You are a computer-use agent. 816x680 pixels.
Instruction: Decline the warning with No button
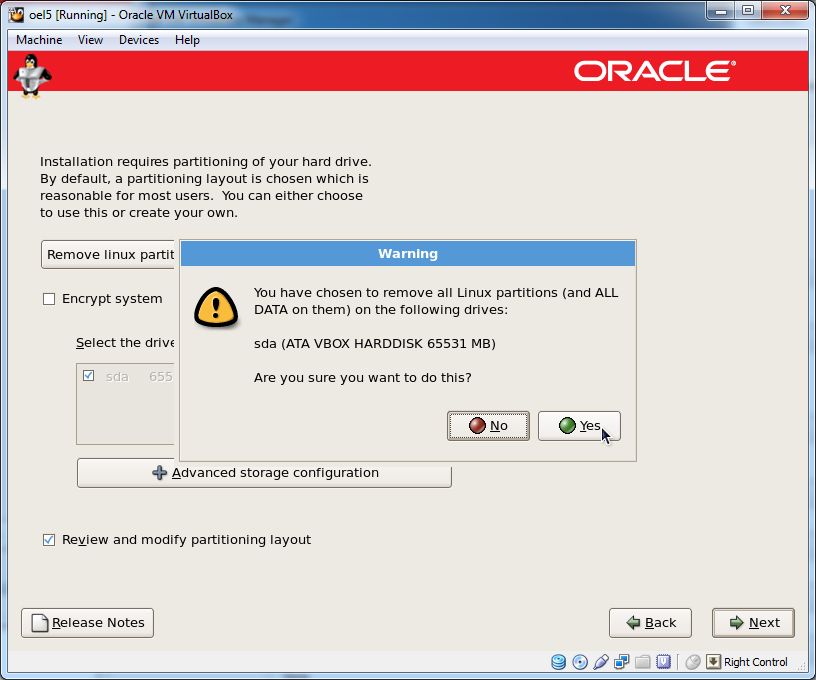(488, 426)
